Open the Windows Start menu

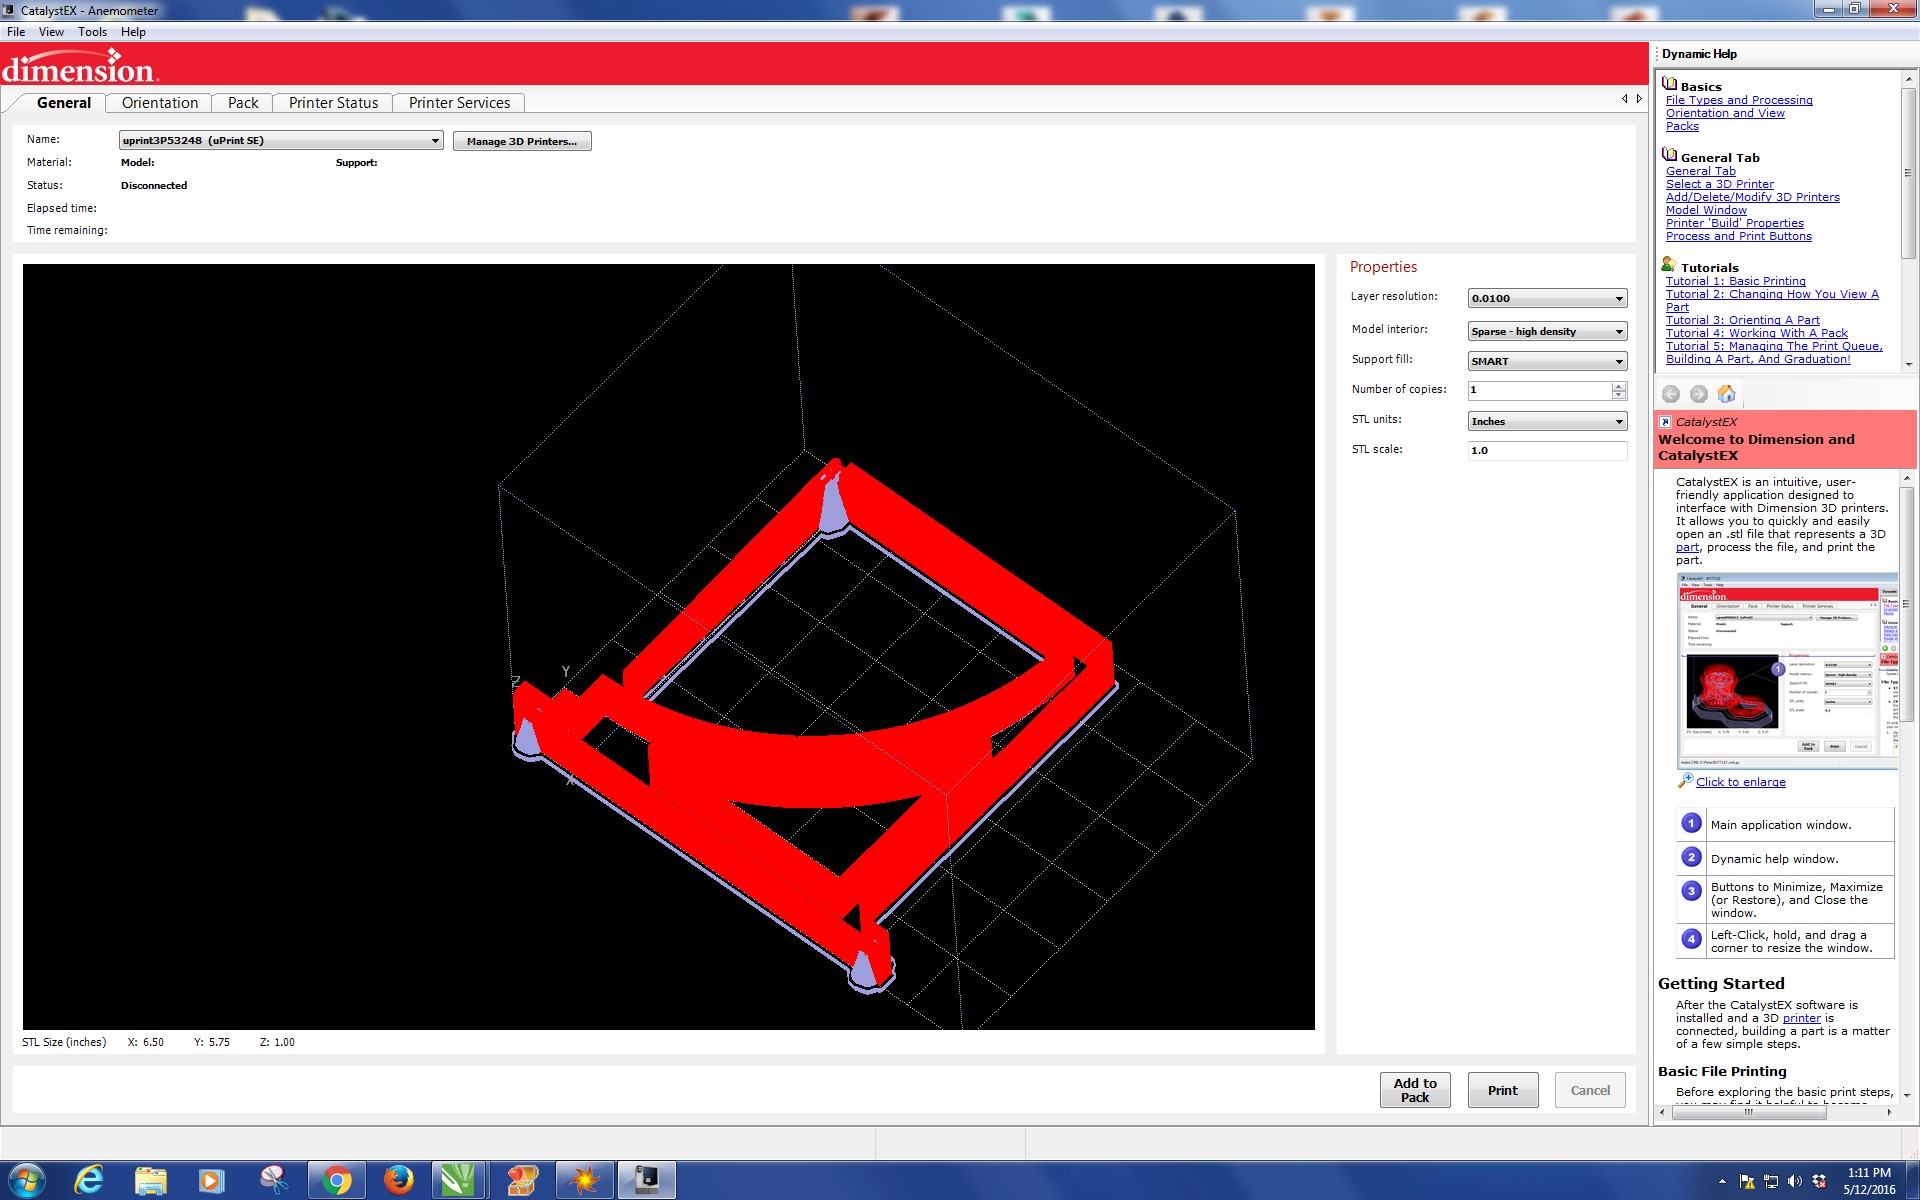point(27,1181)
